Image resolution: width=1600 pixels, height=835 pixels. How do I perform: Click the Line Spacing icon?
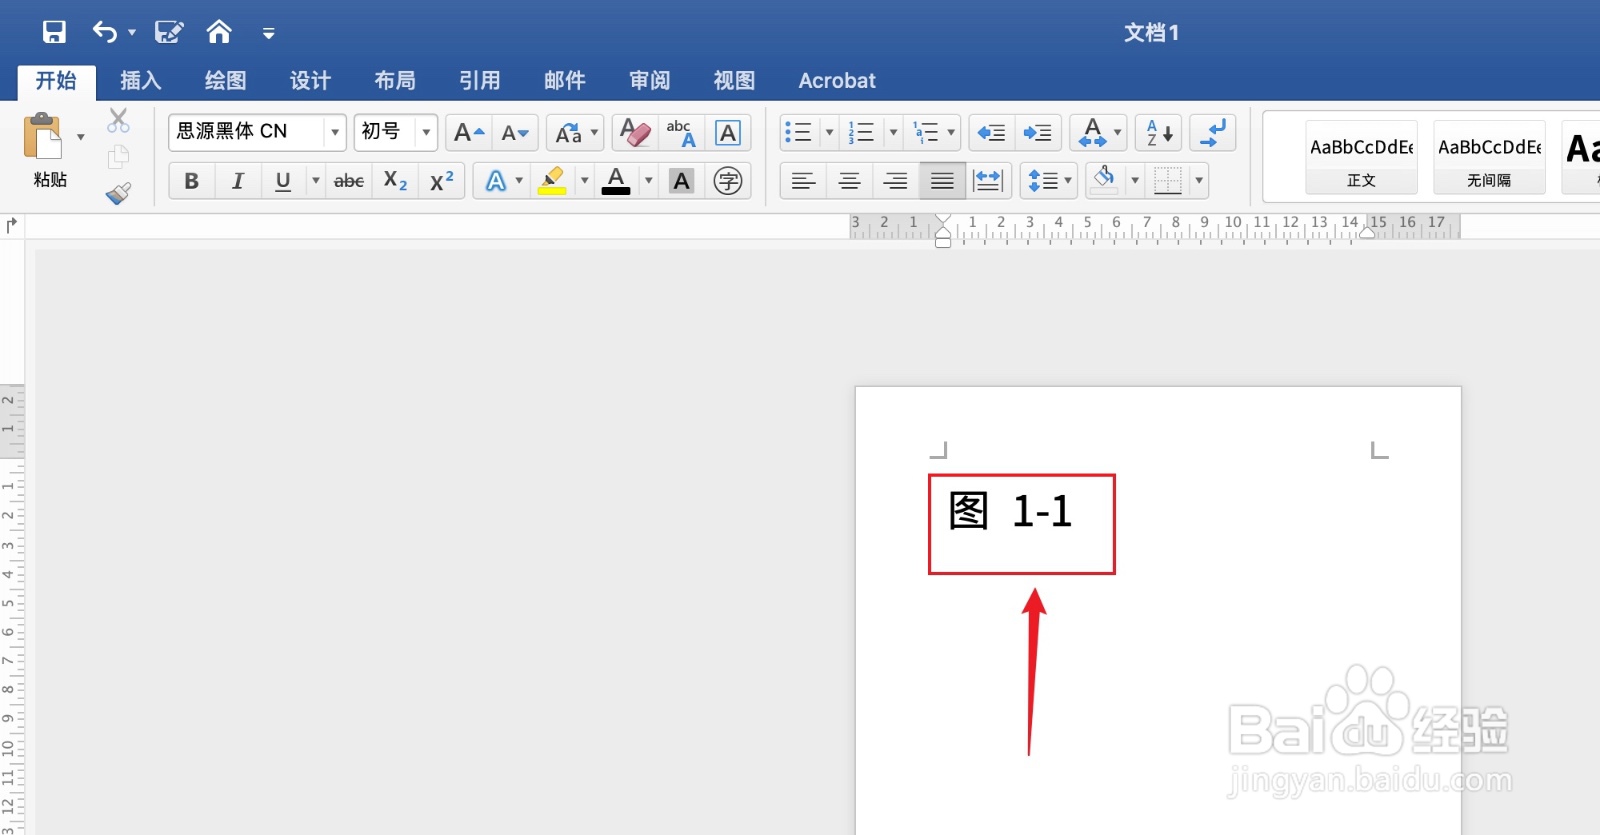point(1042,181)
